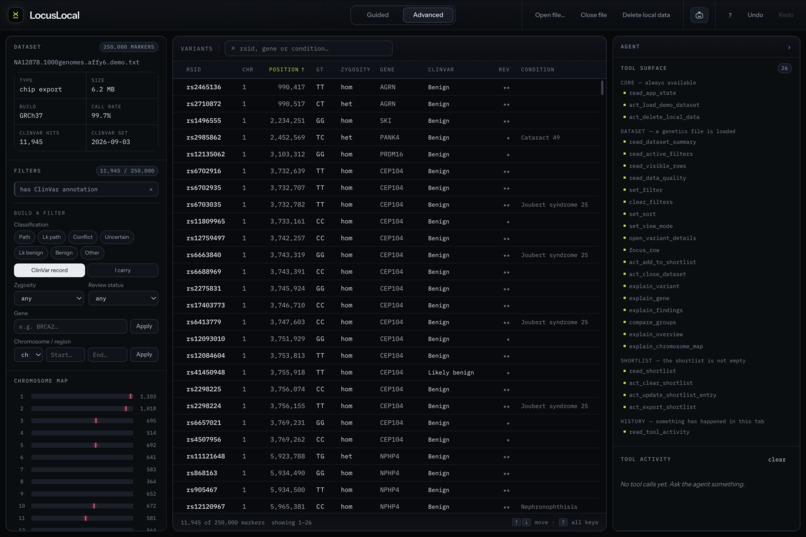Viewport: 806px width, 537px height.
Task: Click Undo in top bar
Action: (x=755, y=15)
